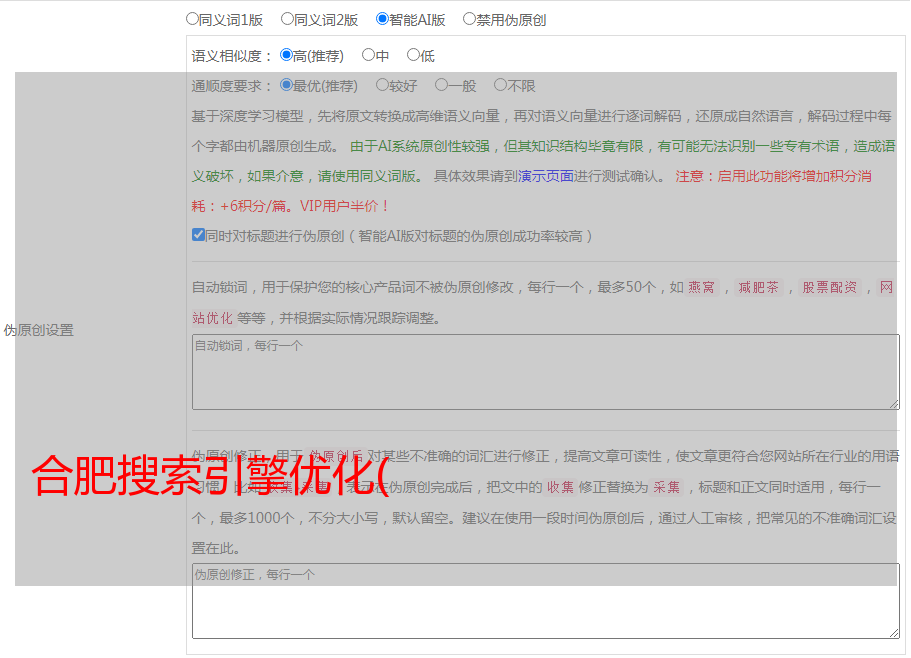Set 通顺度要求 to 最优(推荐)
The image size is (911, 658).
(x=286, y=85)
